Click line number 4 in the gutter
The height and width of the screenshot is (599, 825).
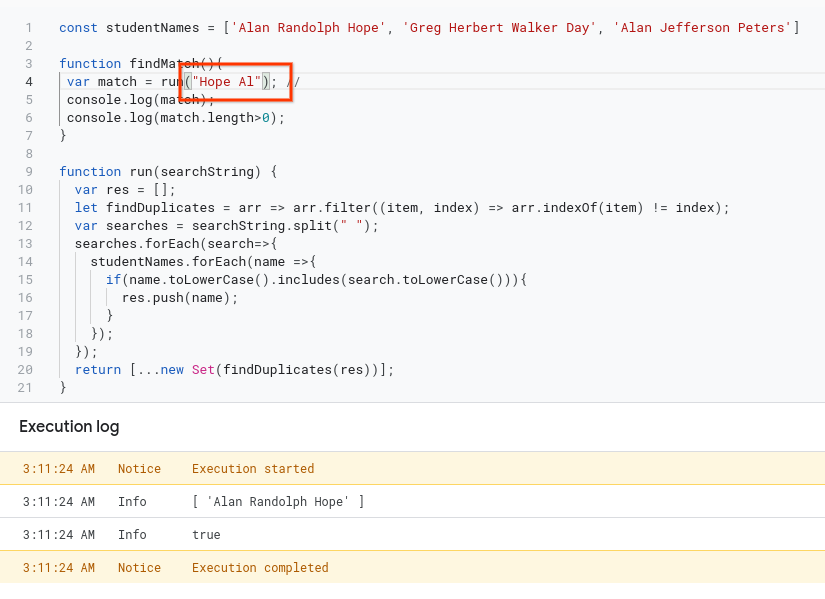click(x=29, y=82)
